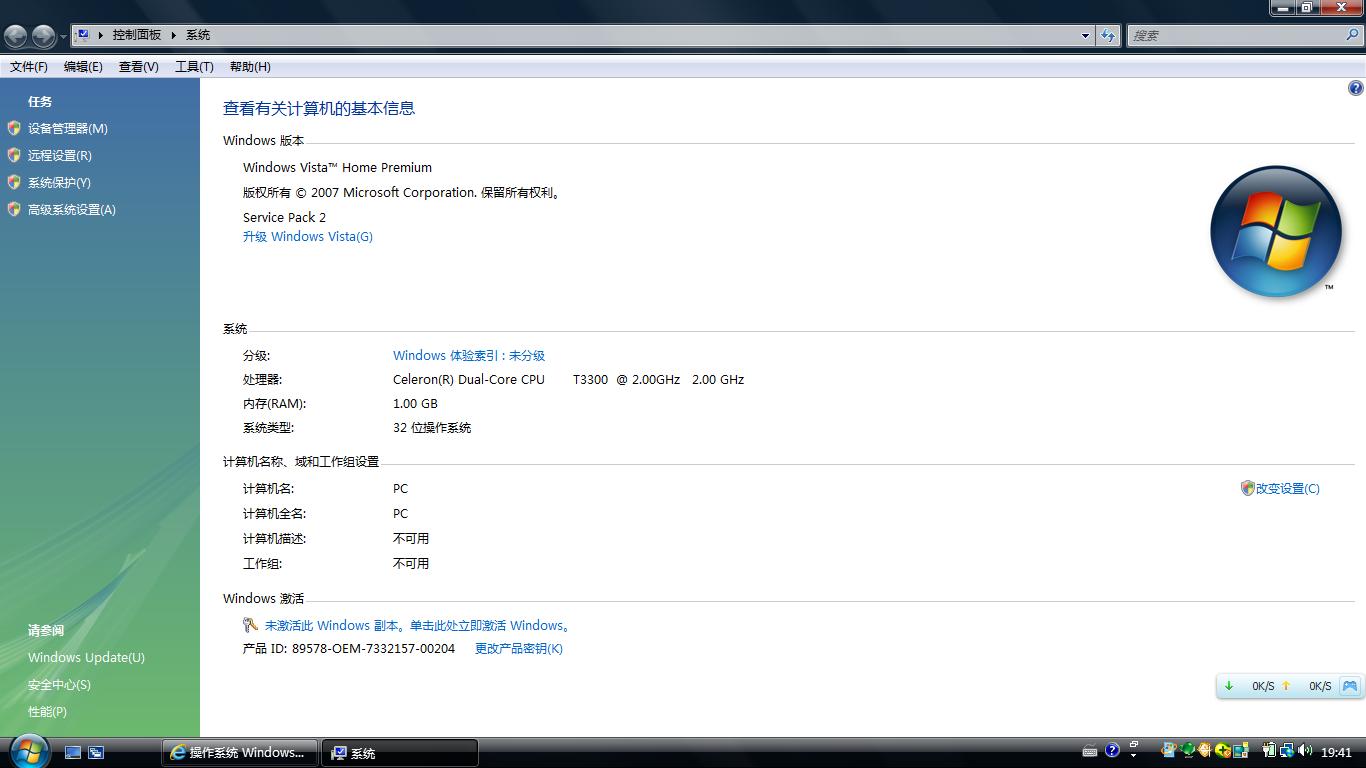Click the network connection tray icon
Screen dimensions: 1366x768
click(1287, 750)
